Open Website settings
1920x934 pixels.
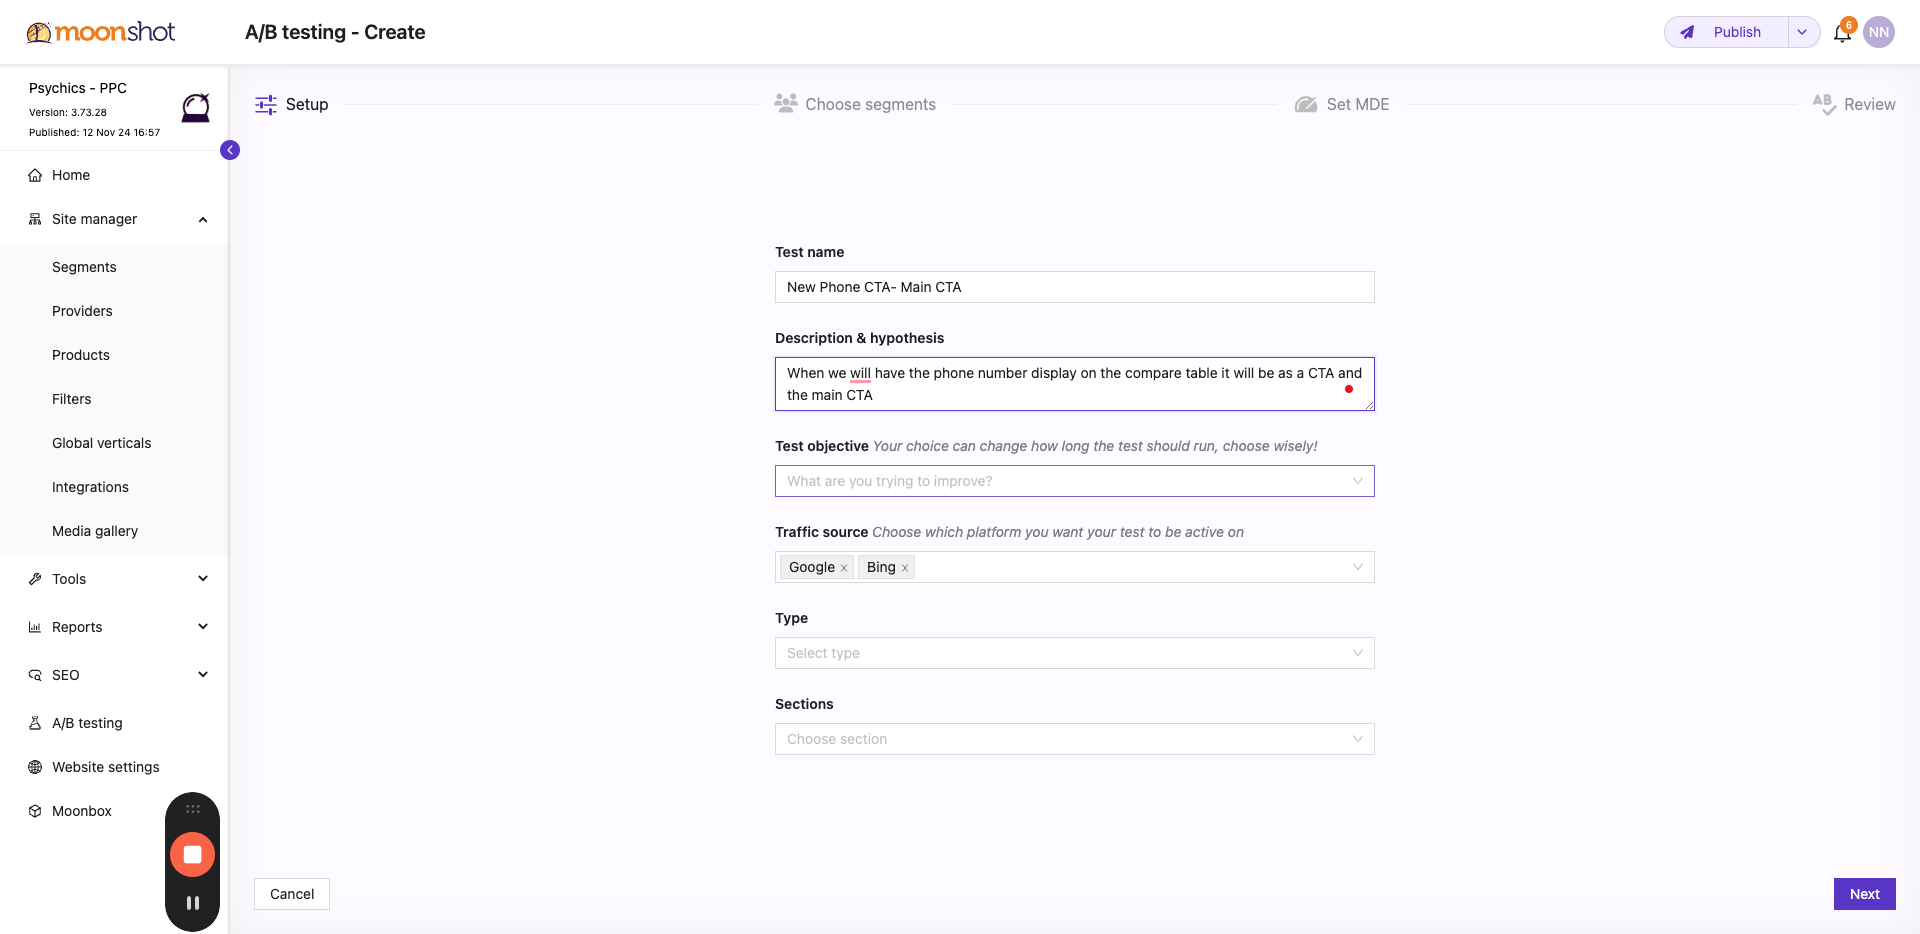tap(106, 767)
